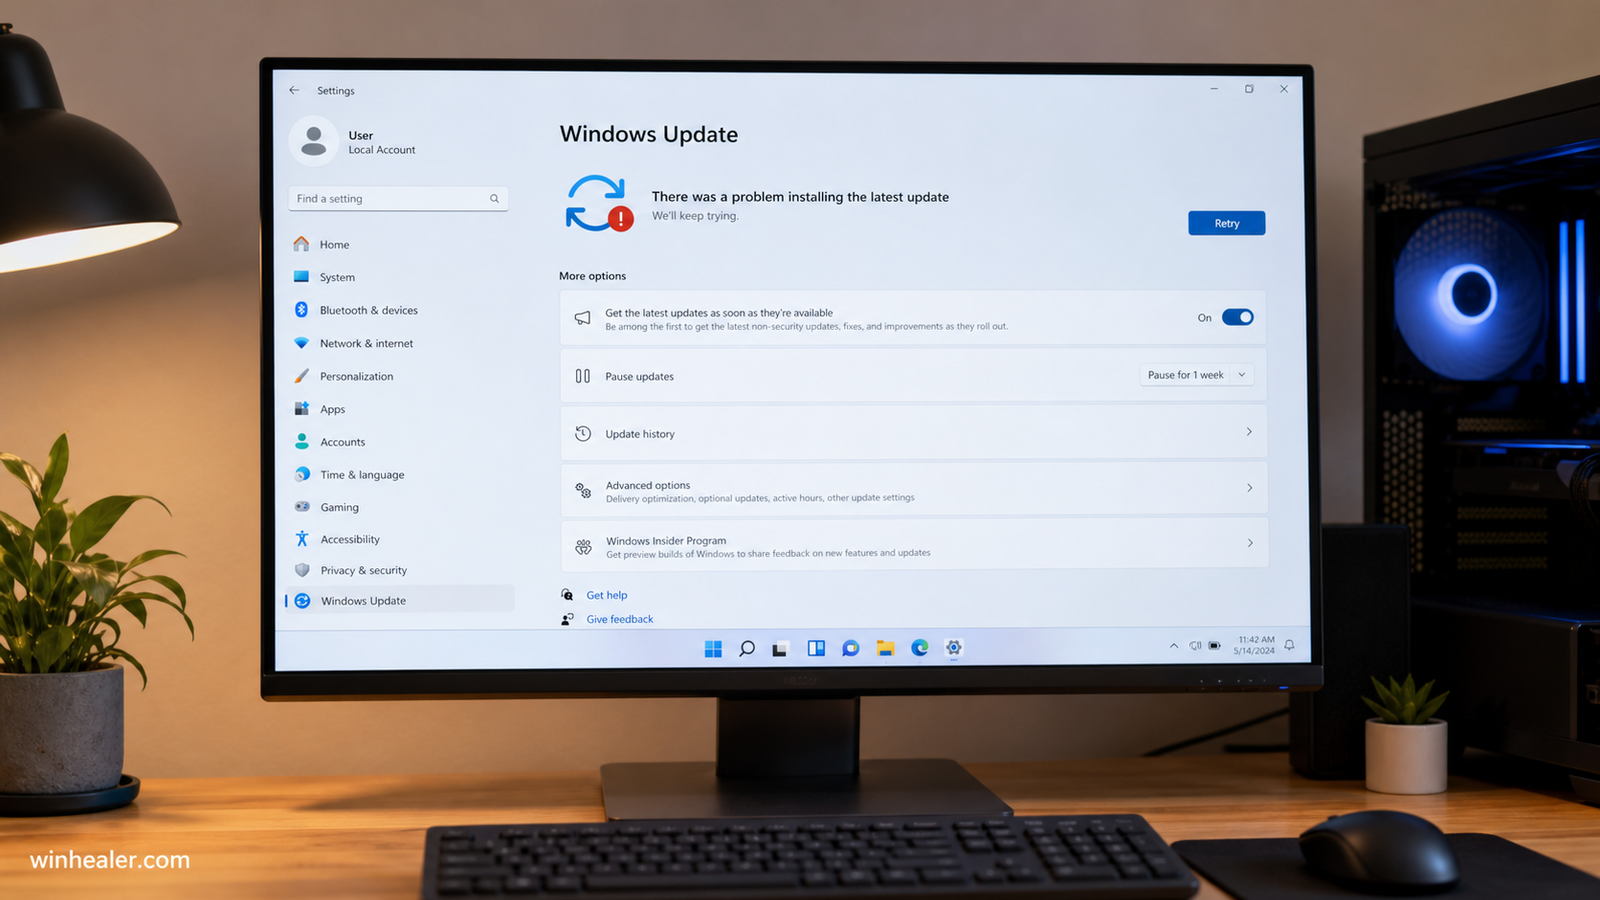Click the Bluetooth icon in sidebar

tap(301, 310)
